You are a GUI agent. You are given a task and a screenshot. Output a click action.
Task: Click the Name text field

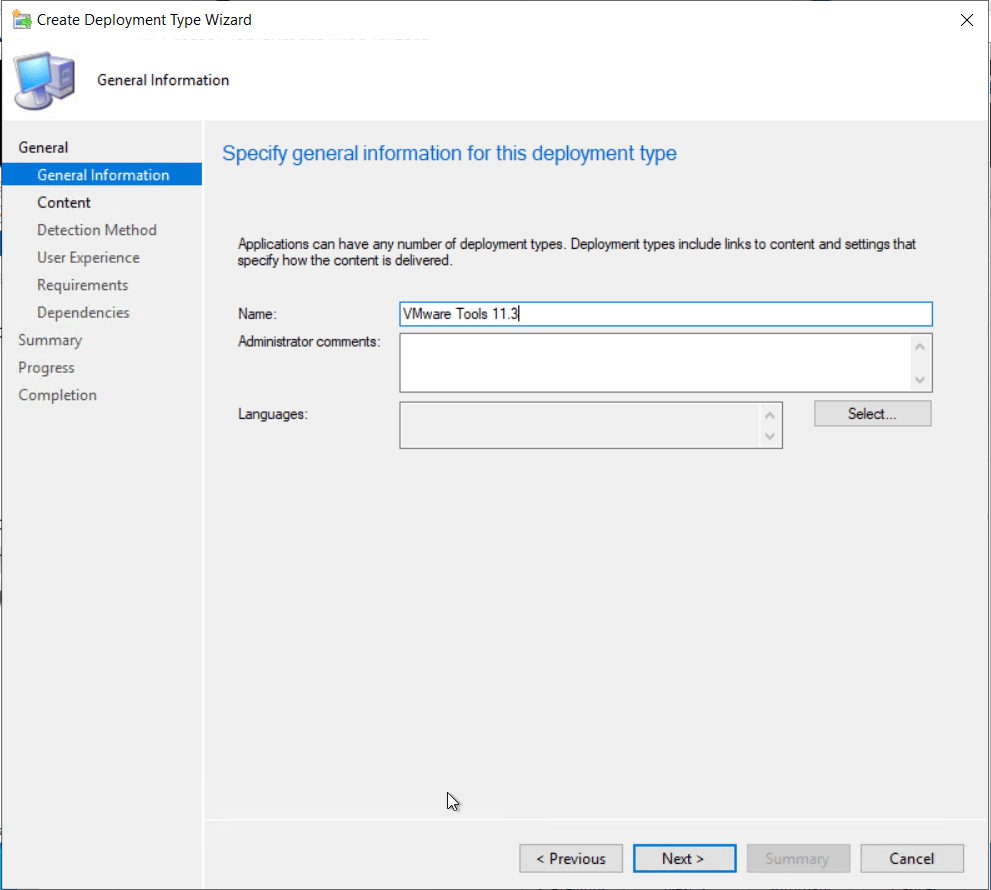click(x=665, y=314)
